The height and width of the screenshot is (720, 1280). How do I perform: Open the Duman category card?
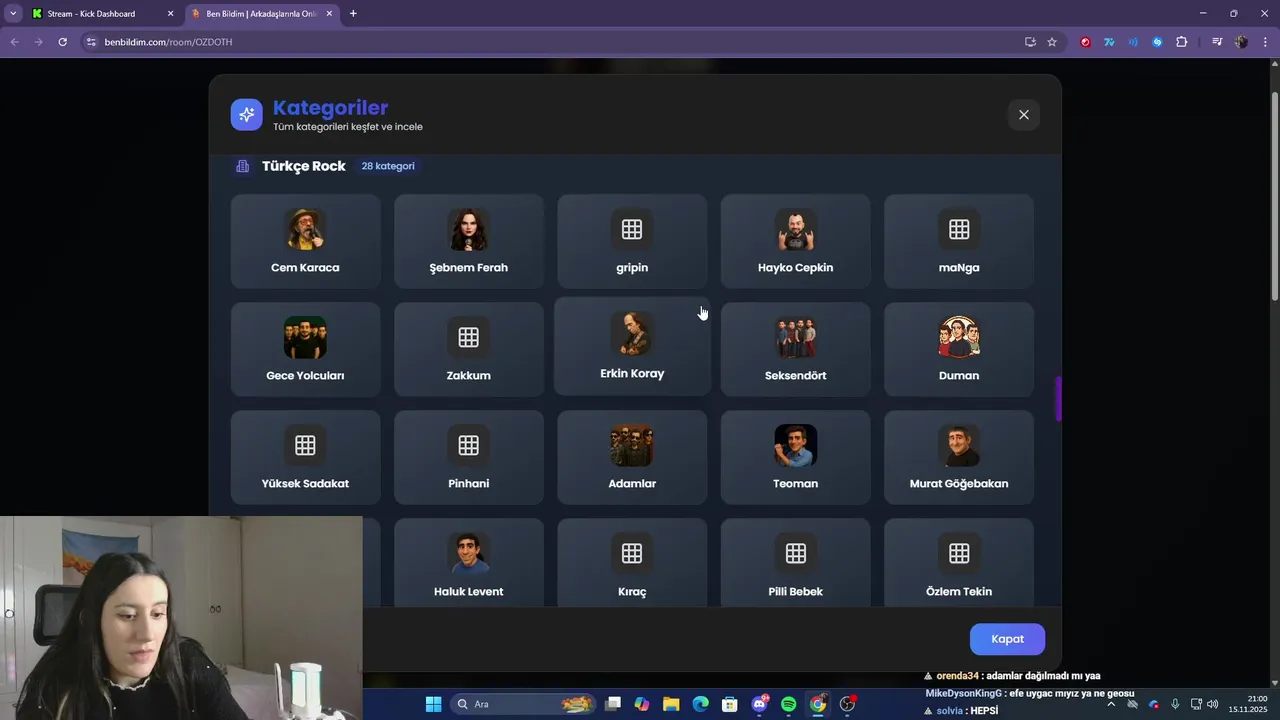click(959, 349)
